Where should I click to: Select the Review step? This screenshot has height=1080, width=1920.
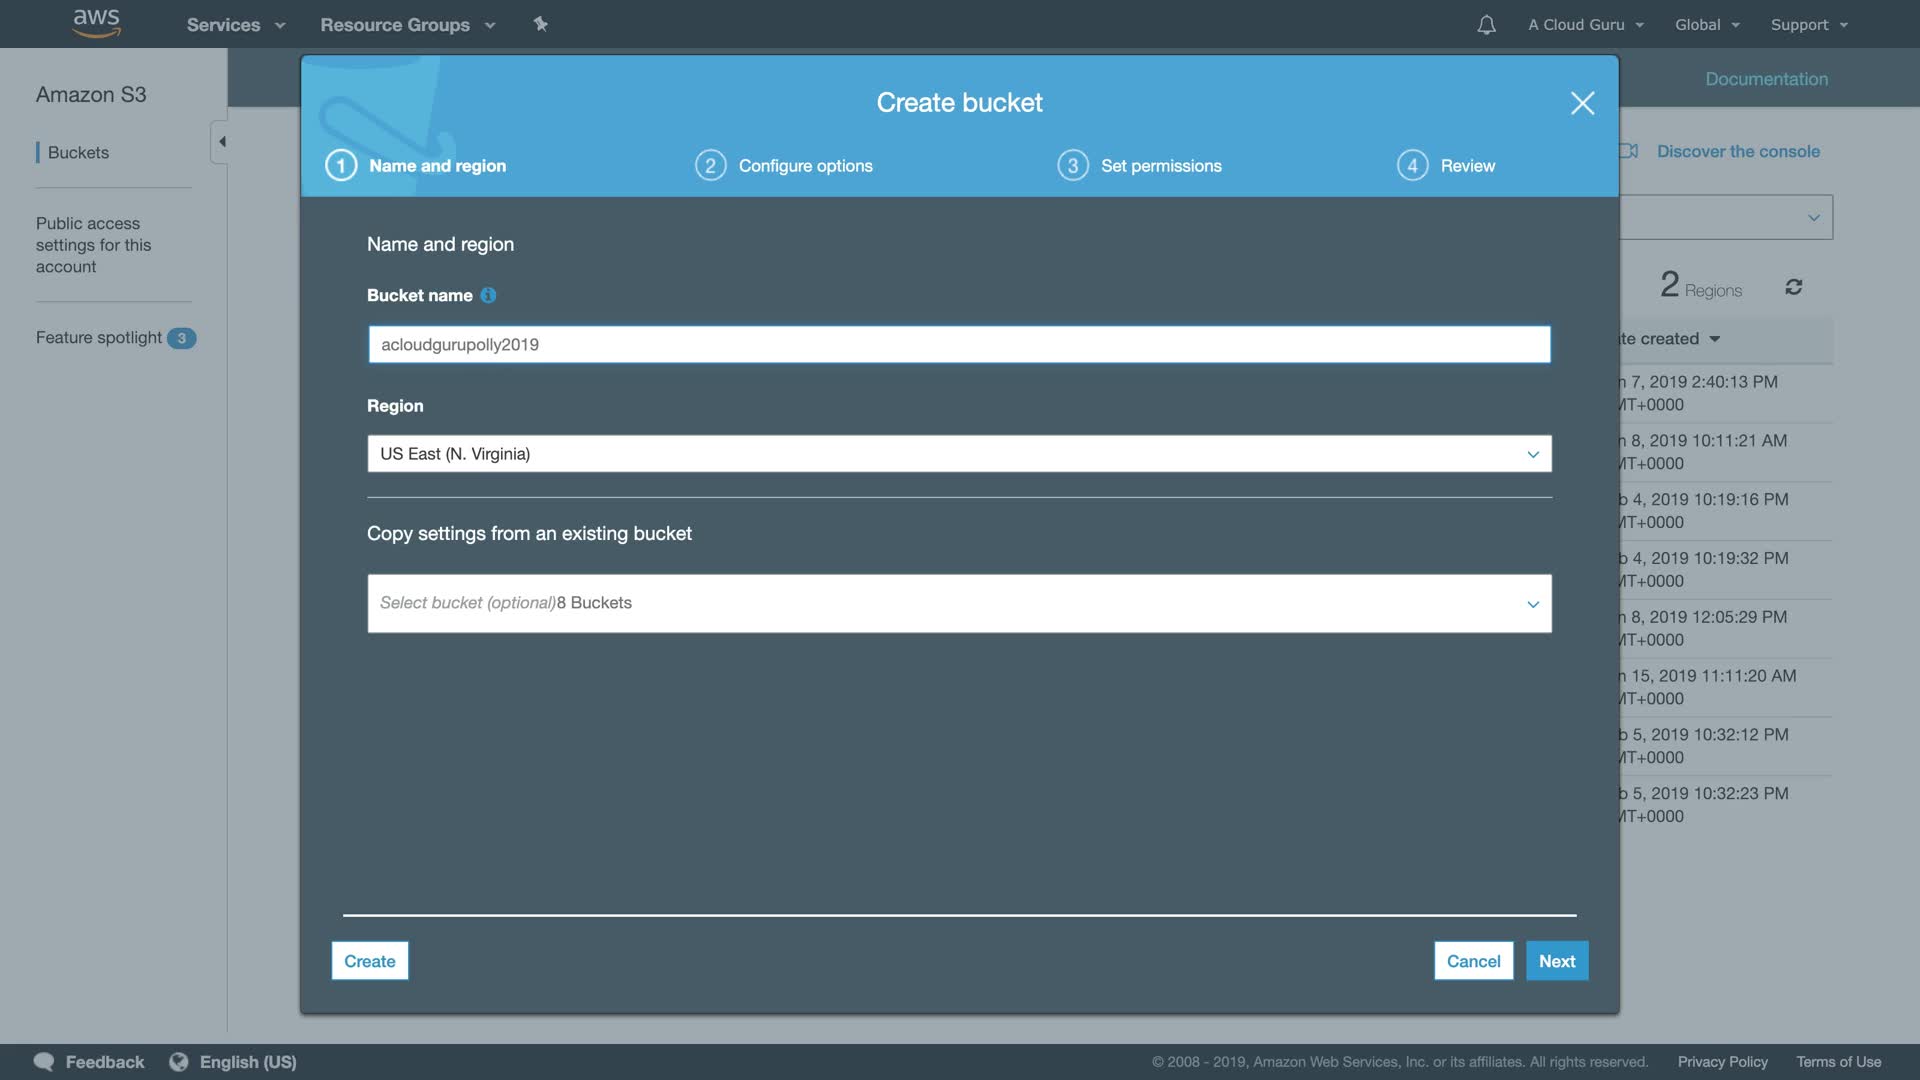coord(1446,166)
